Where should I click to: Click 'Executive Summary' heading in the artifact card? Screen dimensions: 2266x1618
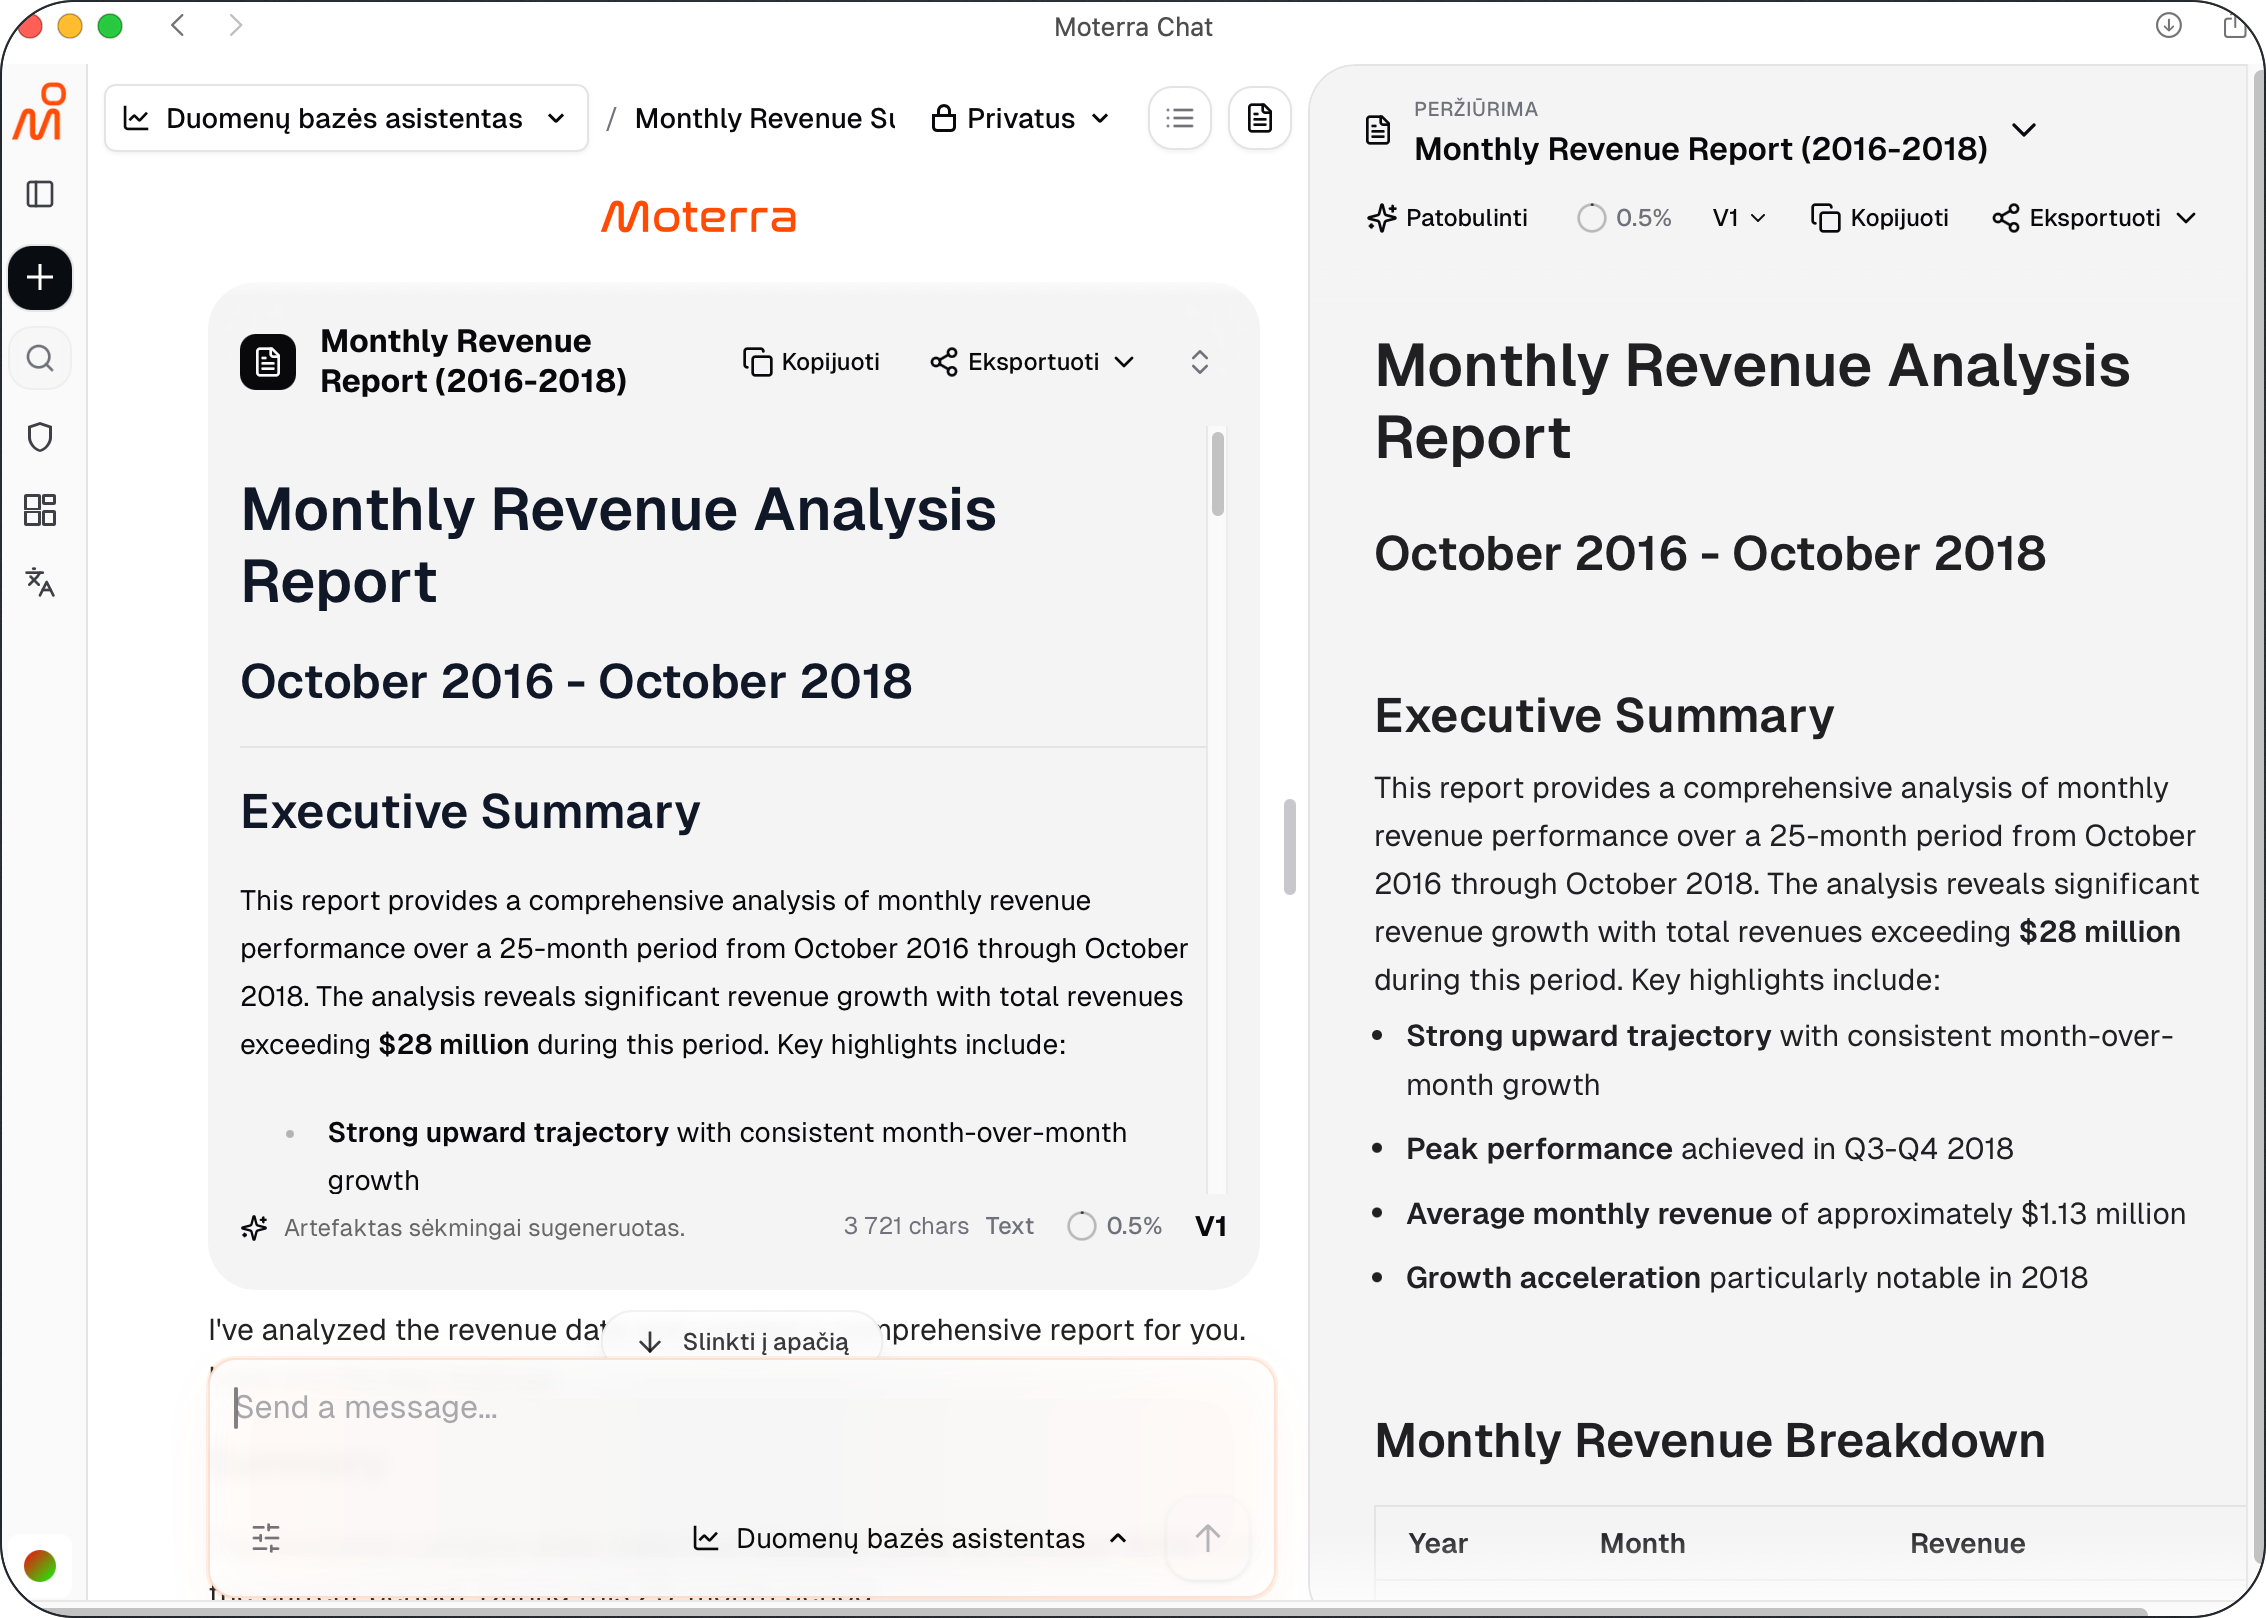tap(470, 811)
